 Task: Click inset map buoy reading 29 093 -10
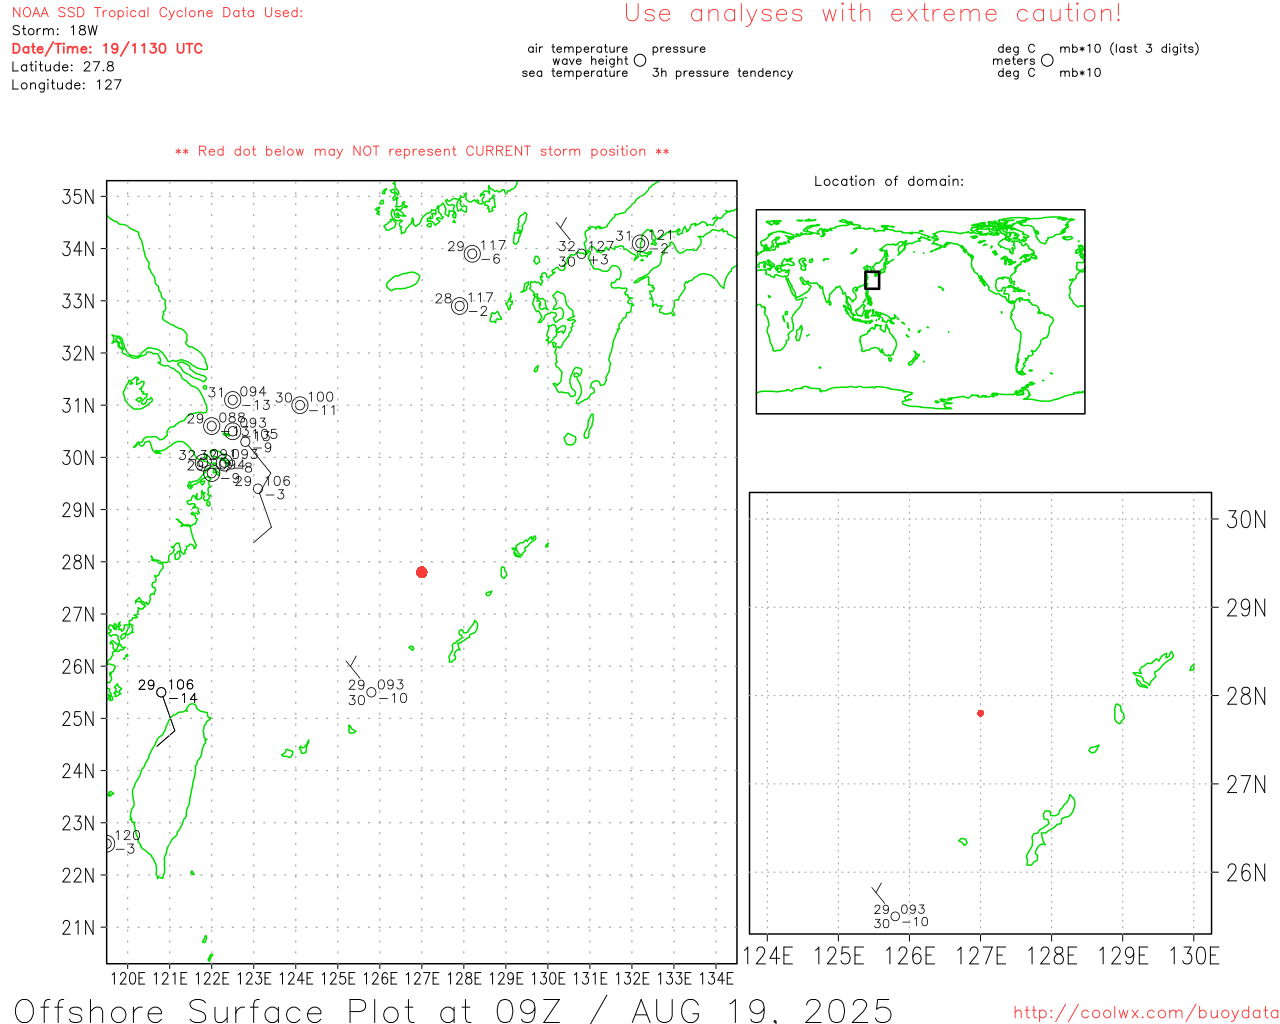click(895, 917)
